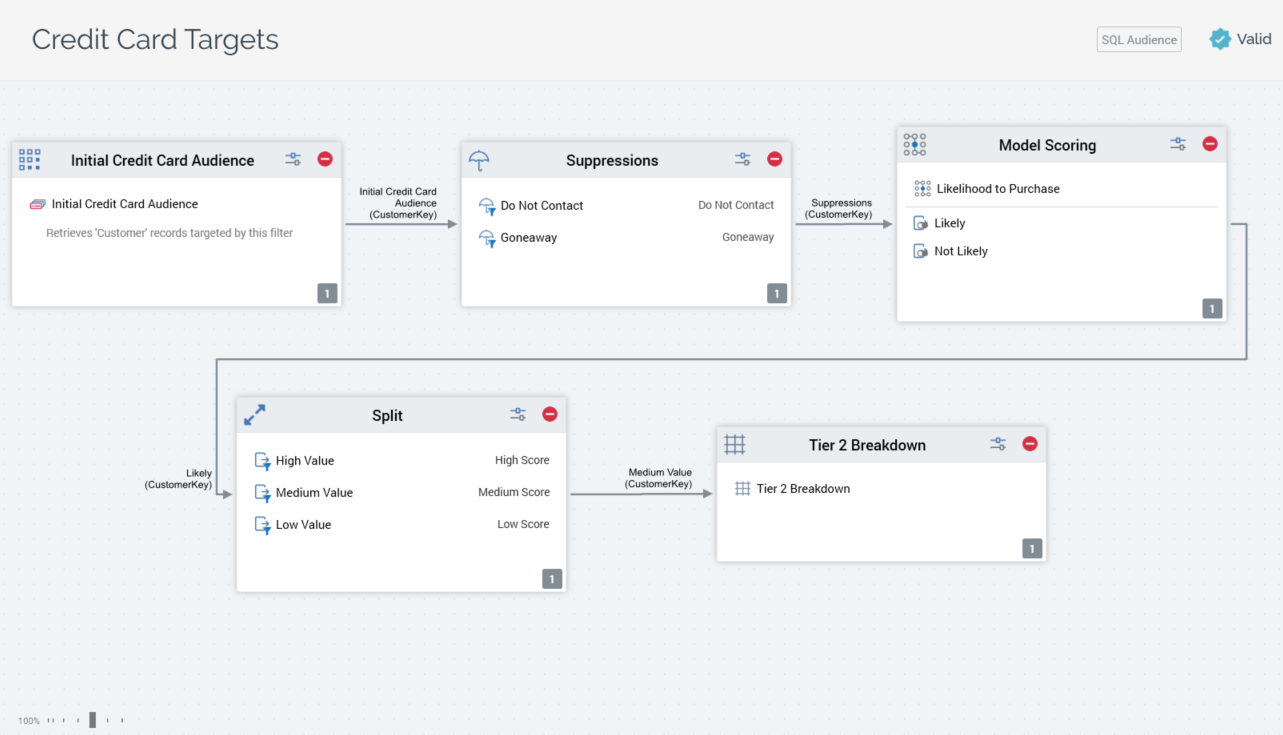
Task: Click the count badge on Split block
Action: click(x=552, y=579)
